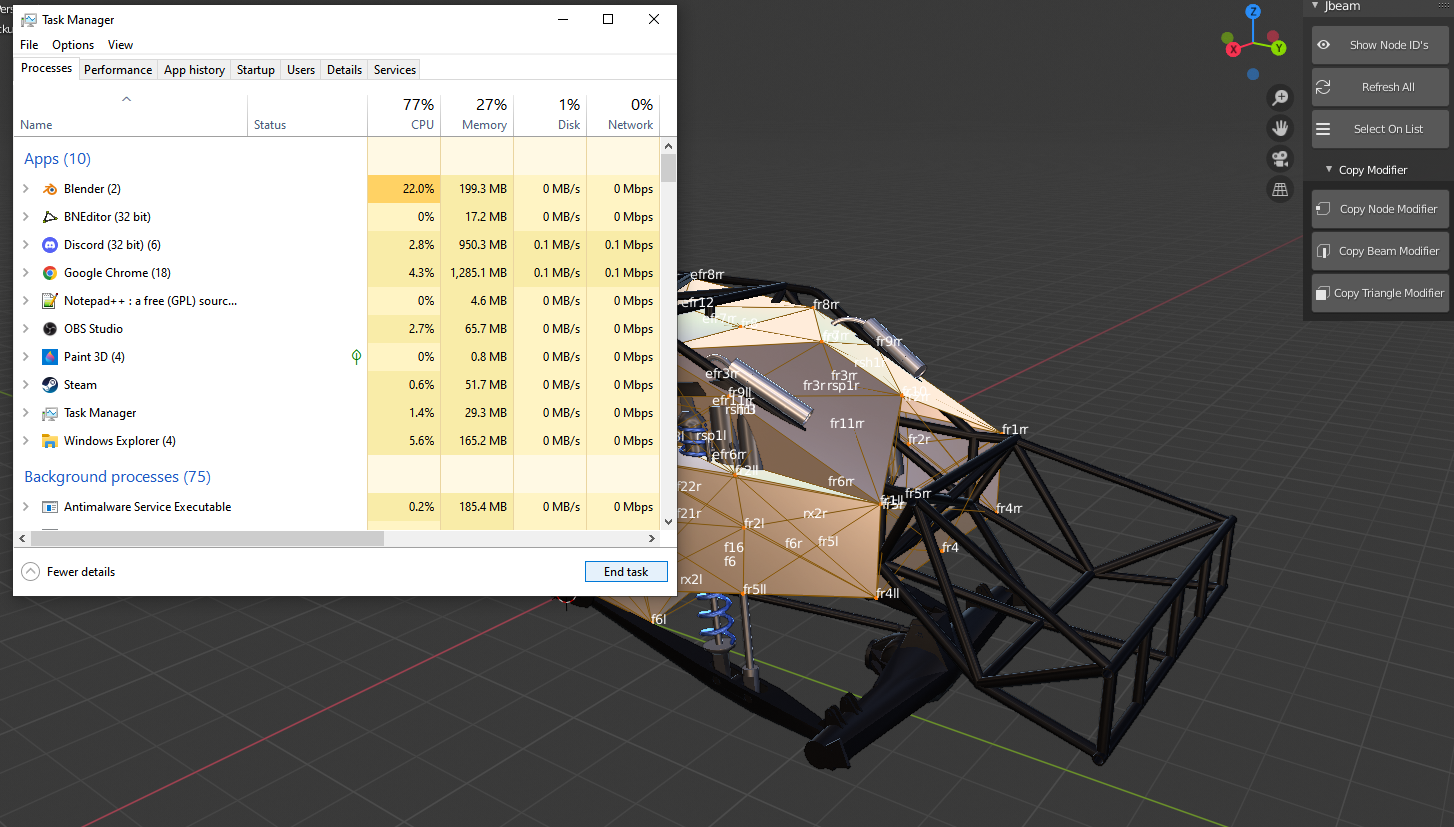The height and width of the screenshot is (827, 1454).
Task: Click the Paint 3D process icon
Action: [50, 357]
